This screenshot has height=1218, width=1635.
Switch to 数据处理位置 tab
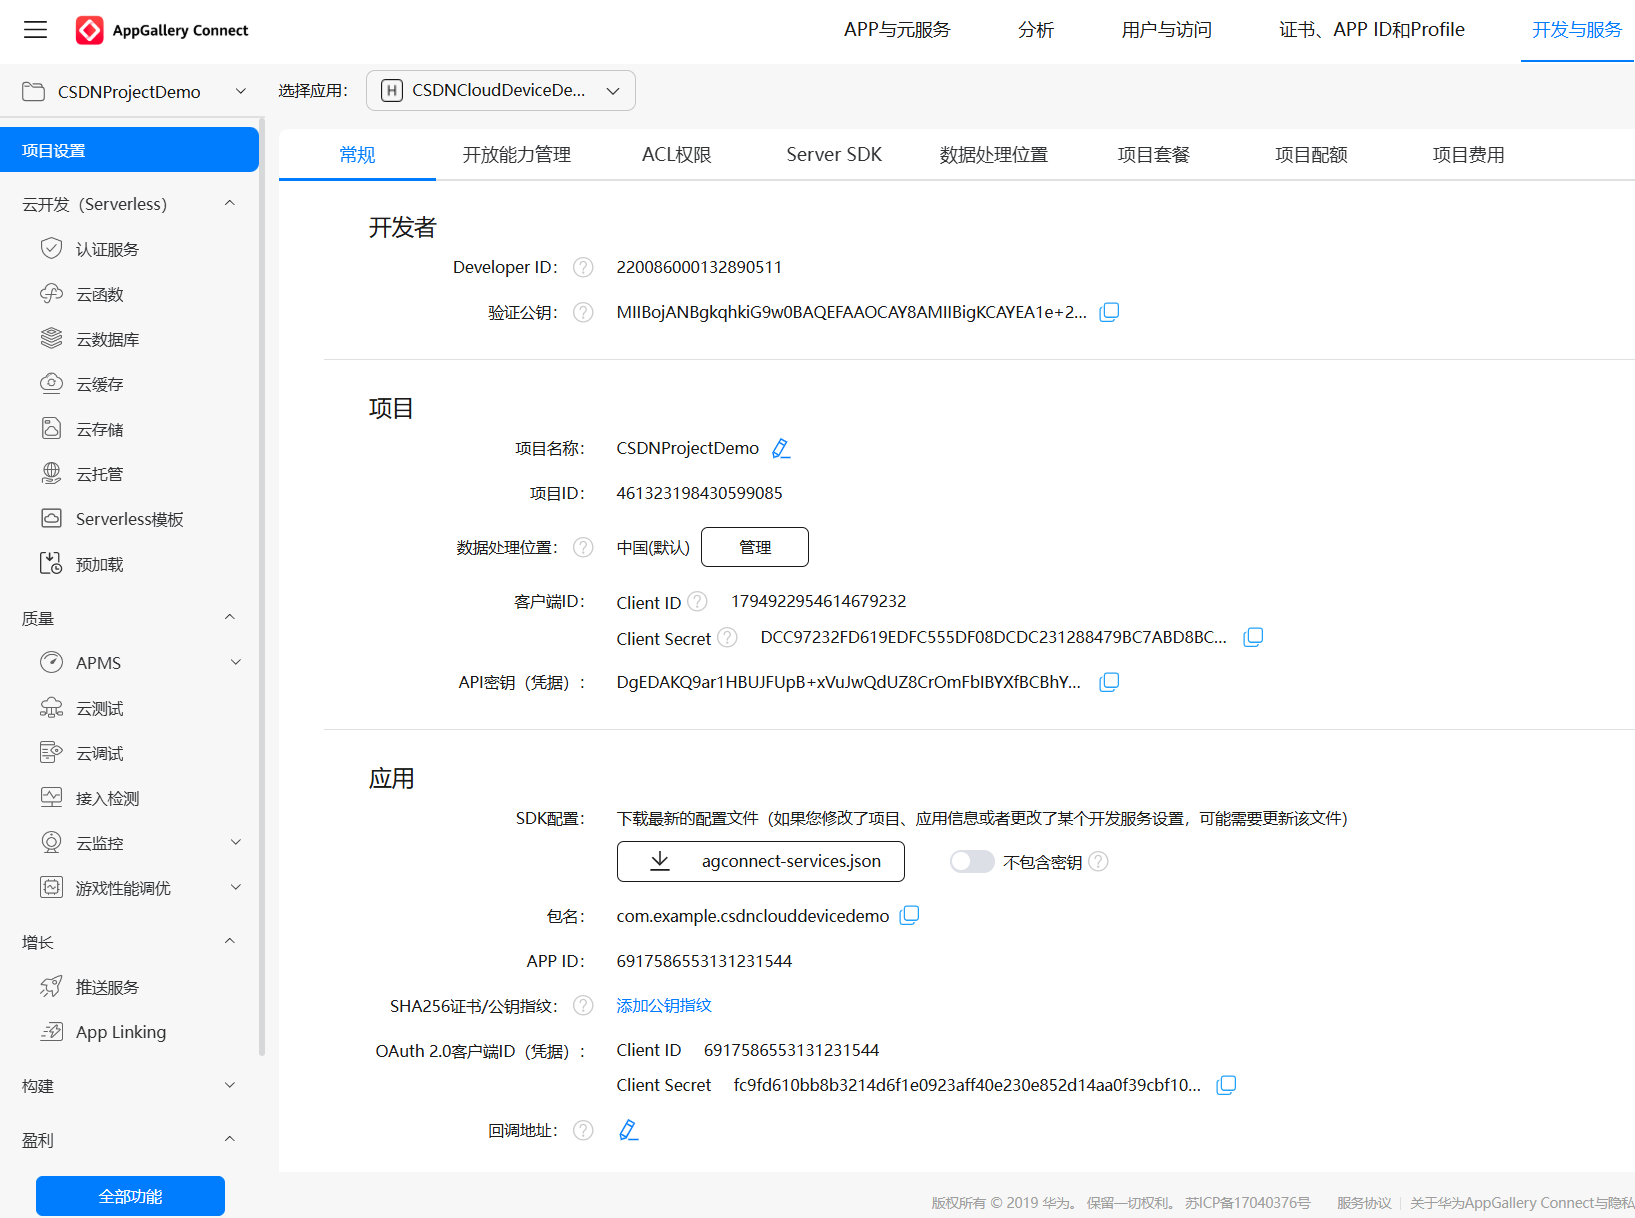click(x=994, y=154)
